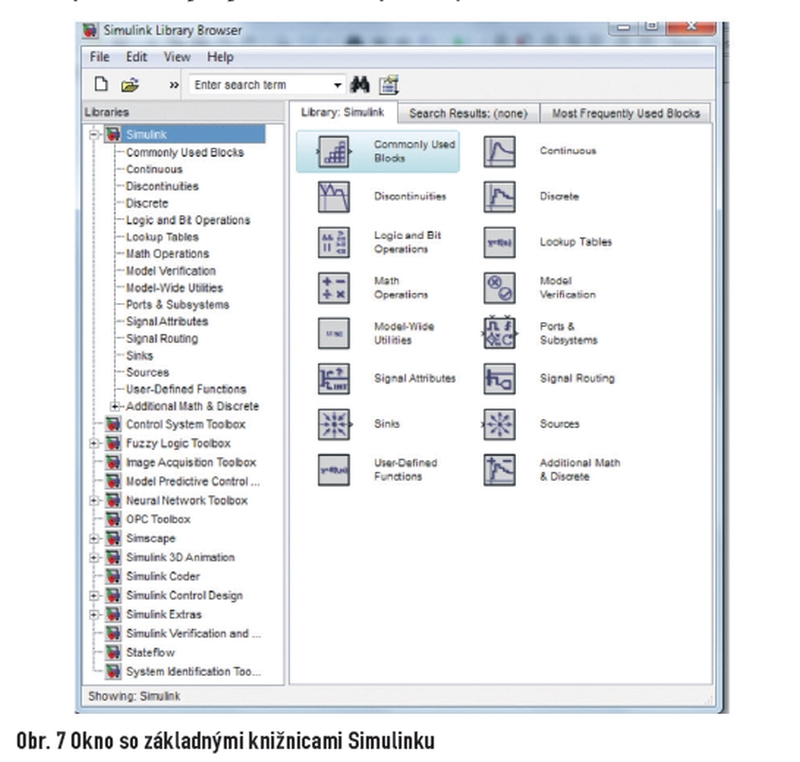This screenshot has width=800, height=762.
Task: Select User-Defined Functions in the tree
Action: [186, 389]
